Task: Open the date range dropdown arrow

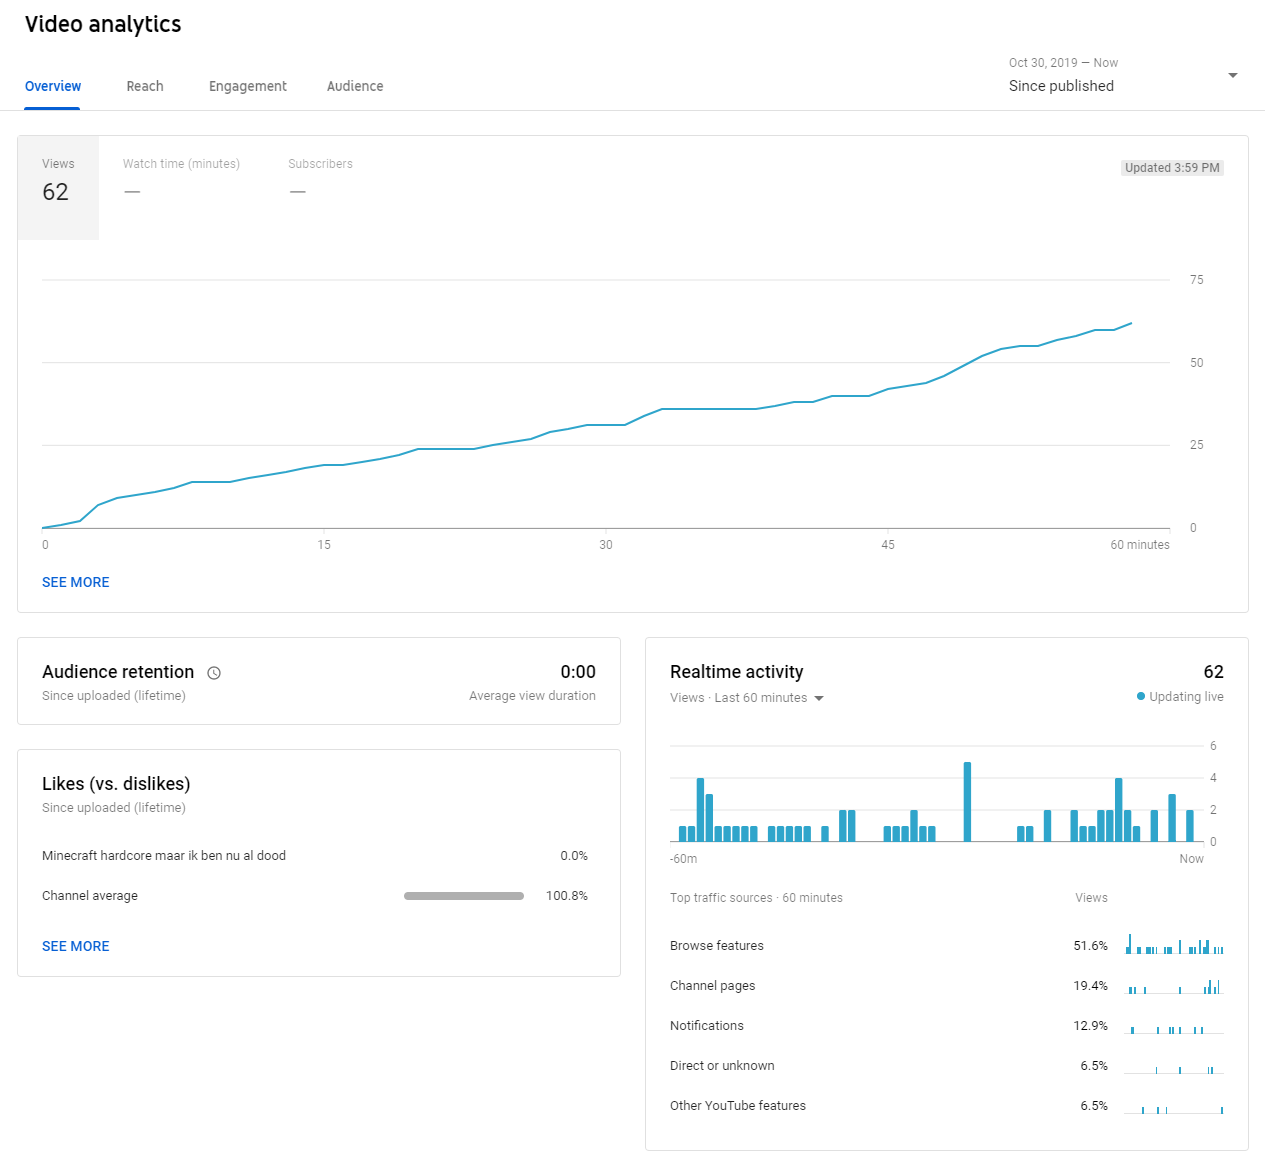Action: (1232, 75)
